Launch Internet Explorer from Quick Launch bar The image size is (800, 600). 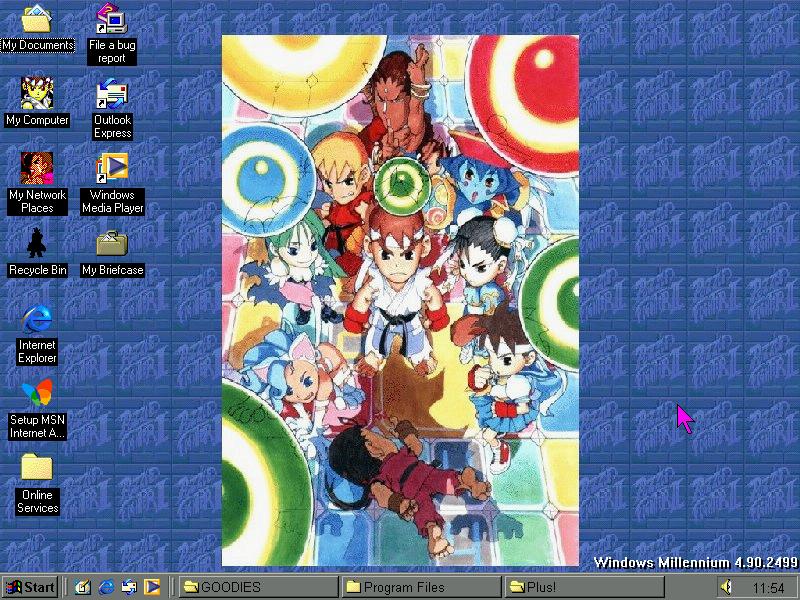click(x=106, y=587)
